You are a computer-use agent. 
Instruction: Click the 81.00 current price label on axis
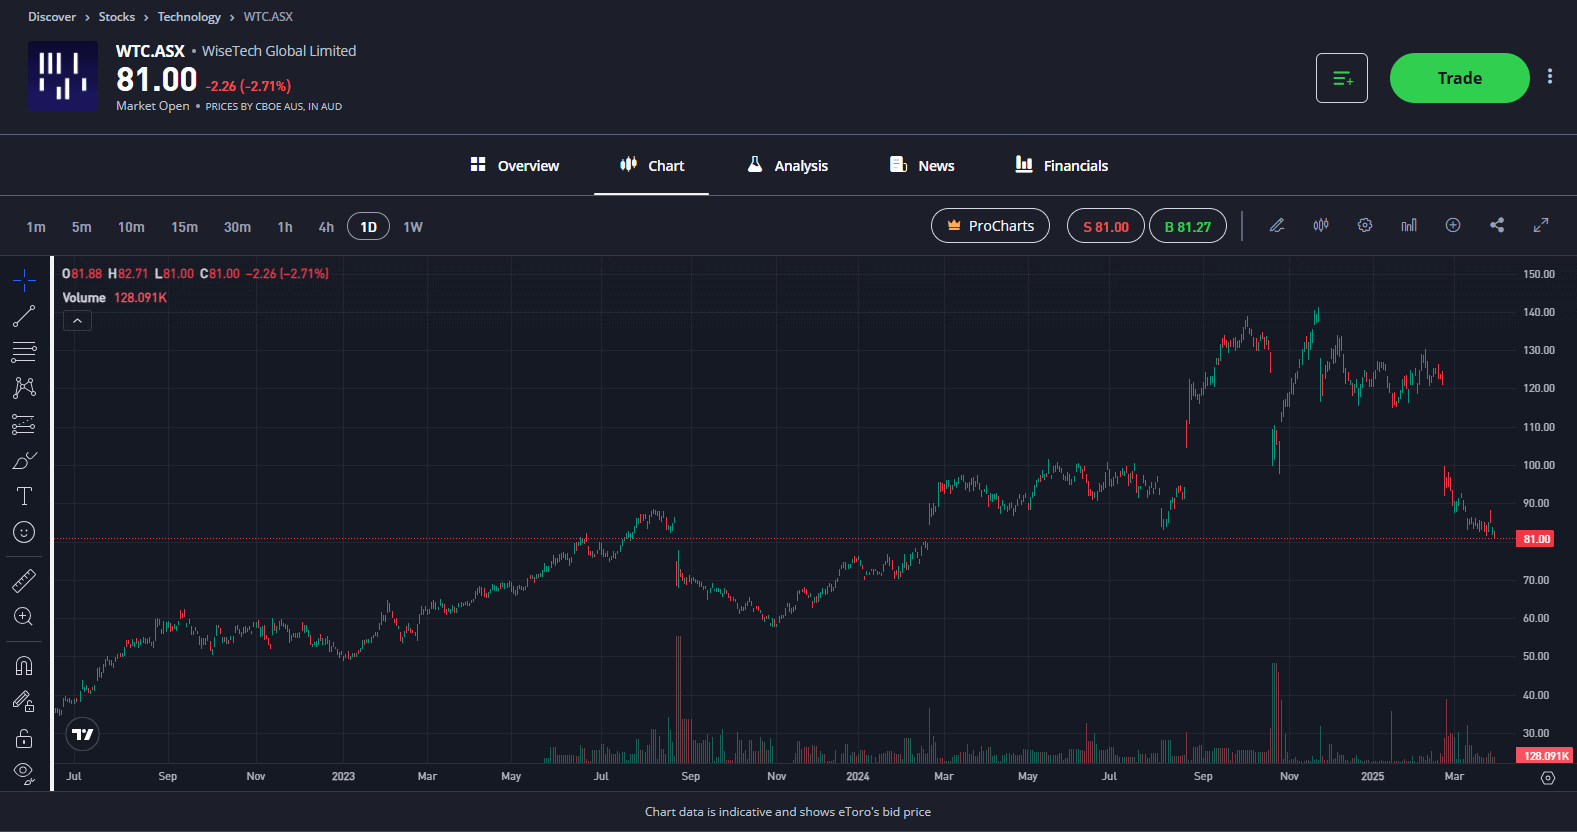click(1536, 539)
